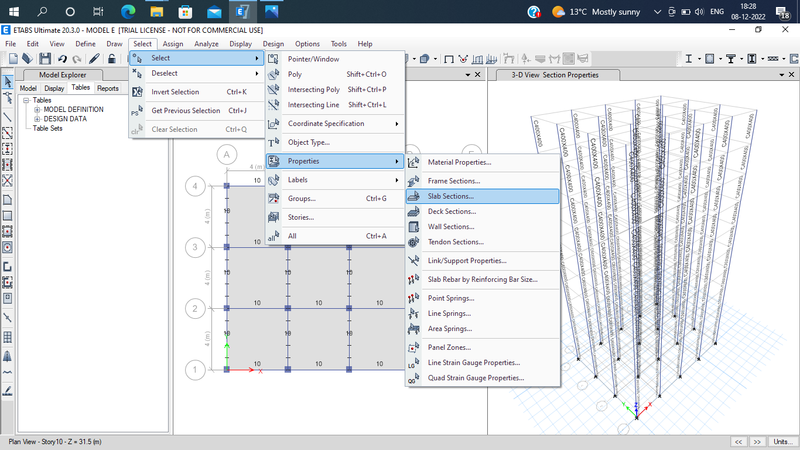This screenshot has height=450, width=800.
Task: Collapse the Tables tree node
Action: tap(26, 101)
